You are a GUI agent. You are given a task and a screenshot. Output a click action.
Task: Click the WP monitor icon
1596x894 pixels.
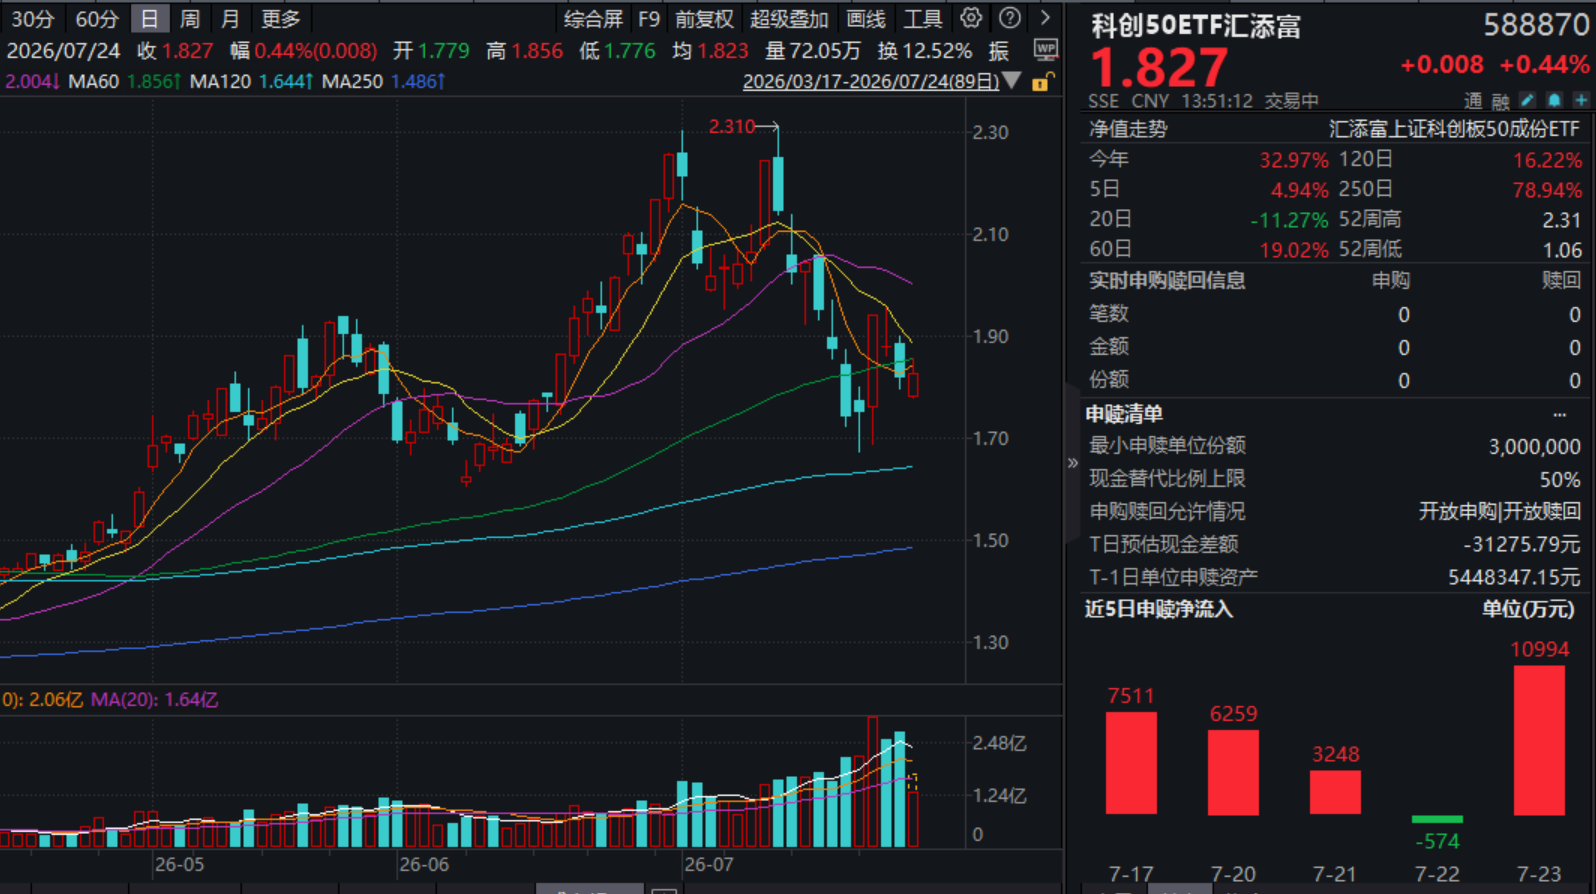[x=1045, y=50]
